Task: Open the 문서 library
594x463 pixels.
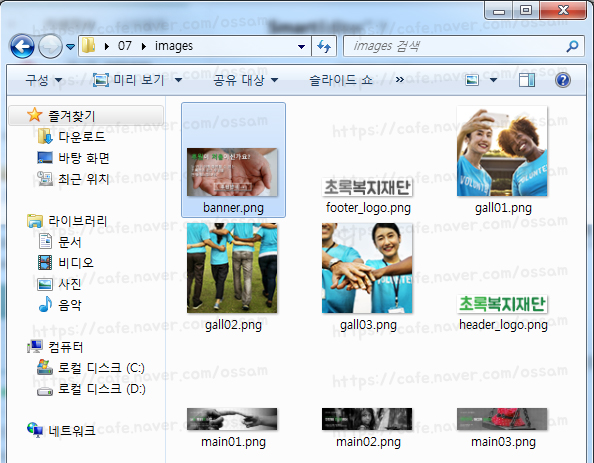Action: tap(70, 242)
